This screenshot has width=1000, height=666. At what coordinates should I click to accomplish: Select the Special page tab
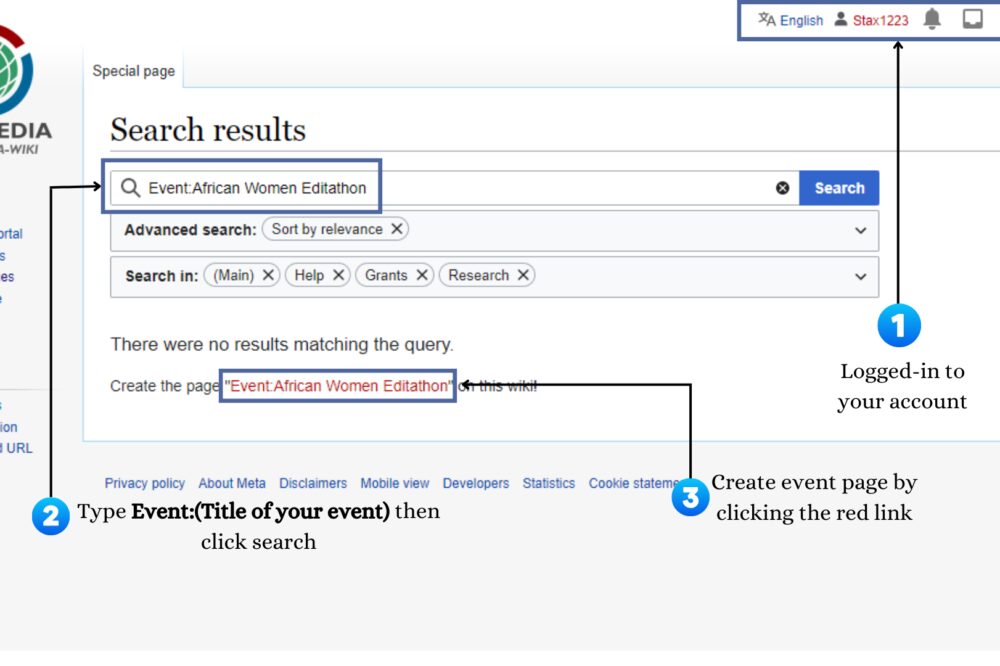134,71
